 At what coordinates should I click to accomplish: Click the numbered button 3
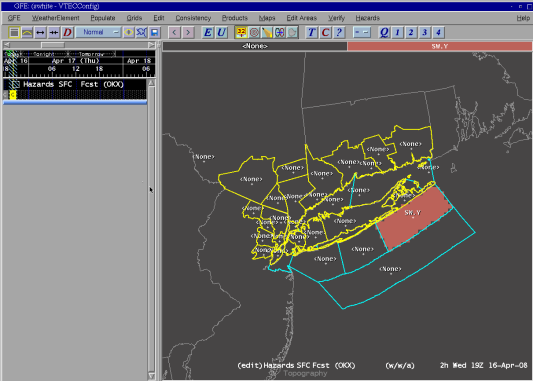pos(425,32)
